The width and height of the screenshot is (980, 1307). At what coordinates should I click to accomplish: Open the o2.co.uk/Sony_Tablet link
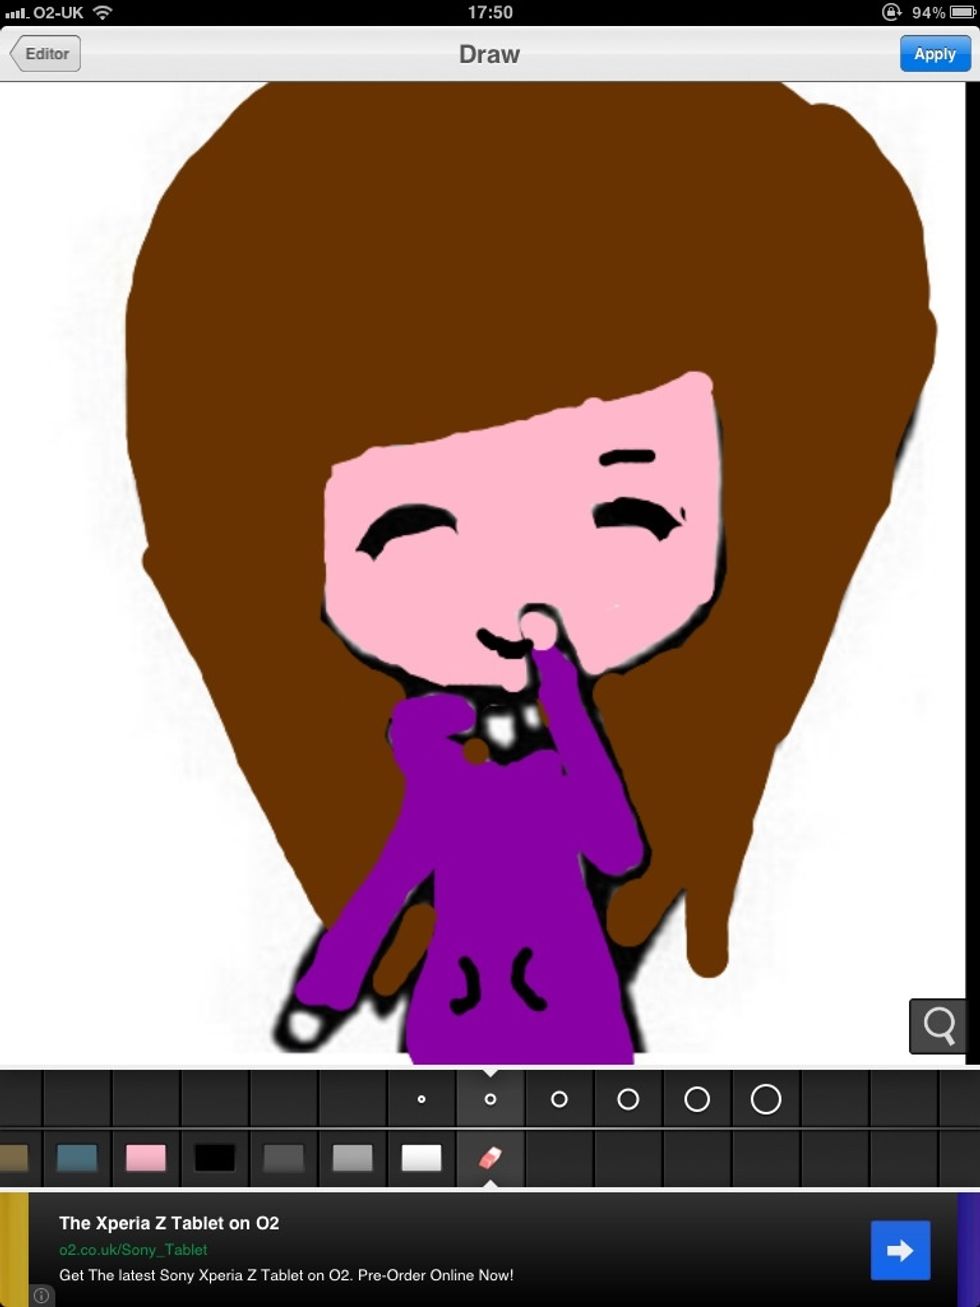click(133, 1250)
